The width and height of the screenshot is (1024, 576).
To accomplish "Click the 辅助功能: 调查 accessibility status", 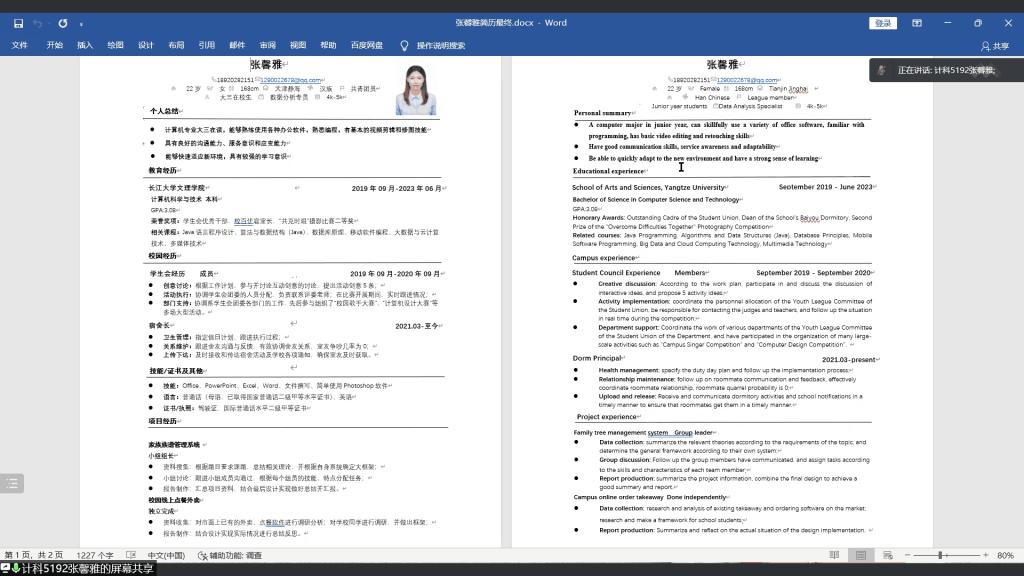I will tap(230, 555).
